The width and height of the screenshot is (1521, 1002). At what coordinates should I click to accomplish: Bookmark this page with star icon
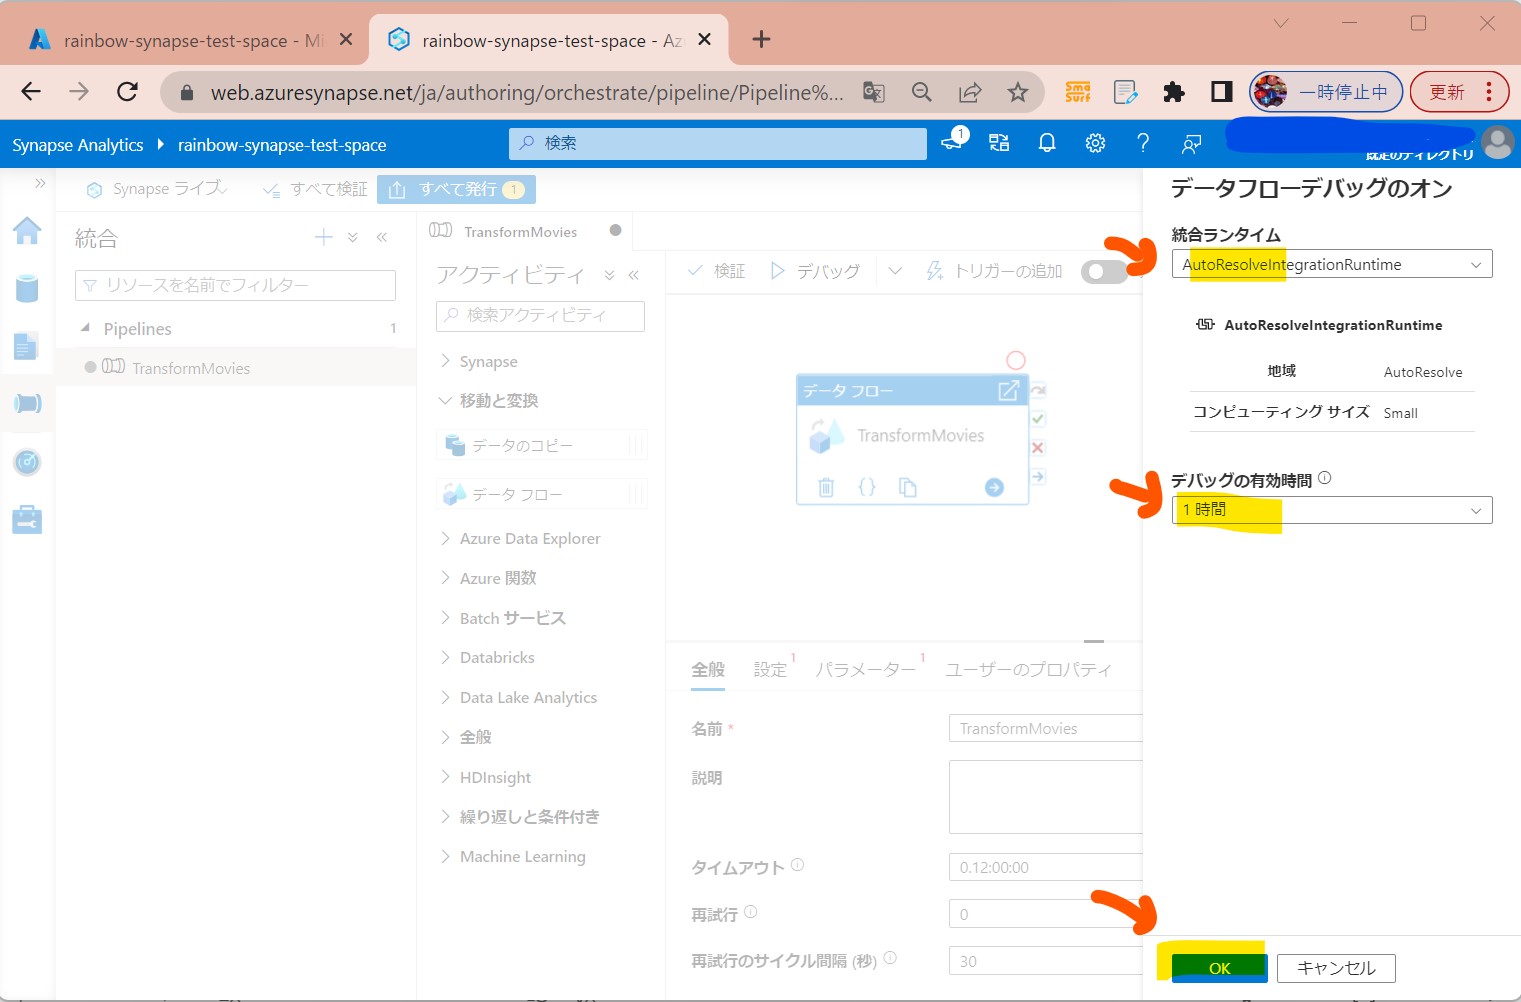tap(1018, 93)
